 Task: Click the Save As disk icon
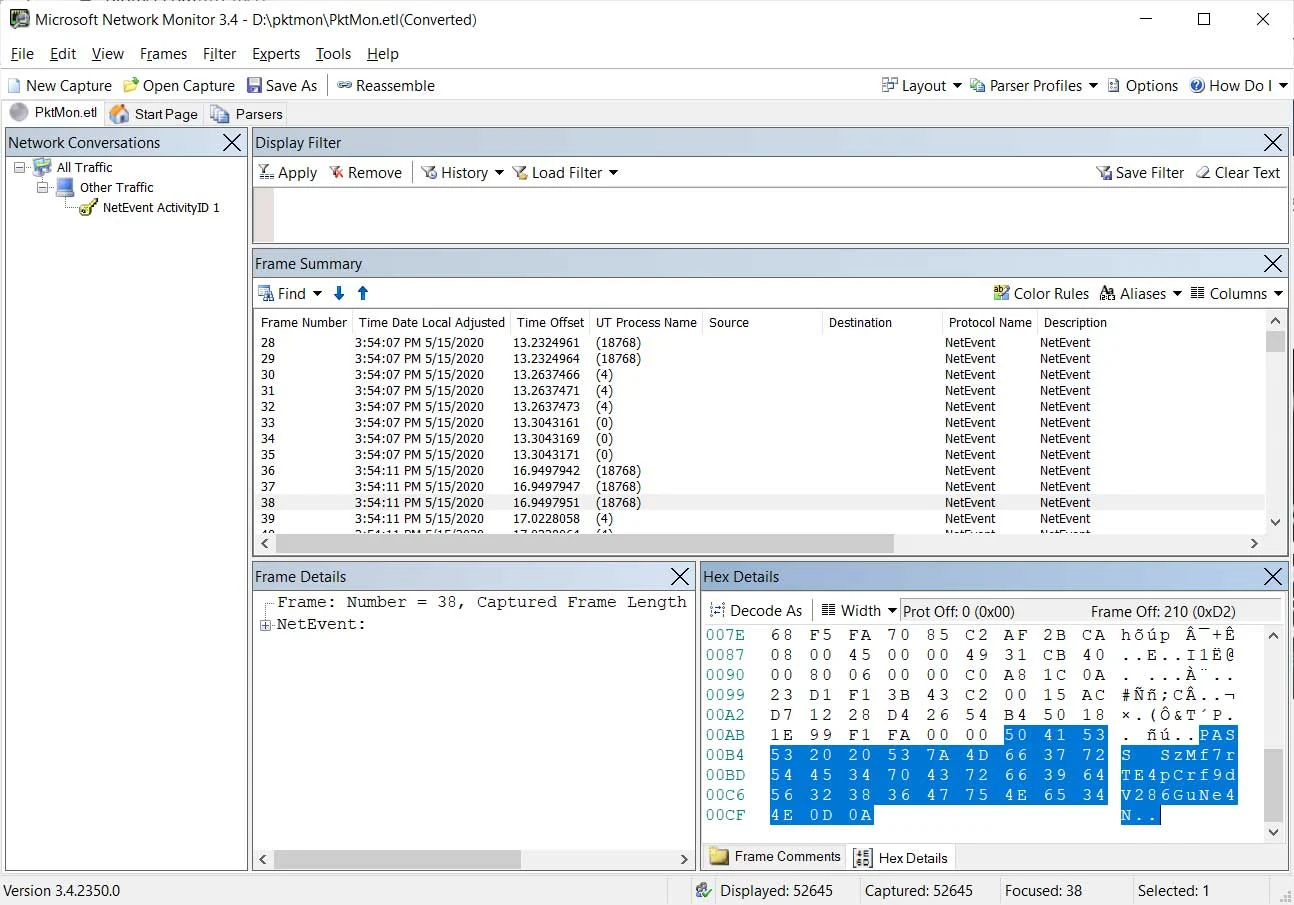click(254, 86)
